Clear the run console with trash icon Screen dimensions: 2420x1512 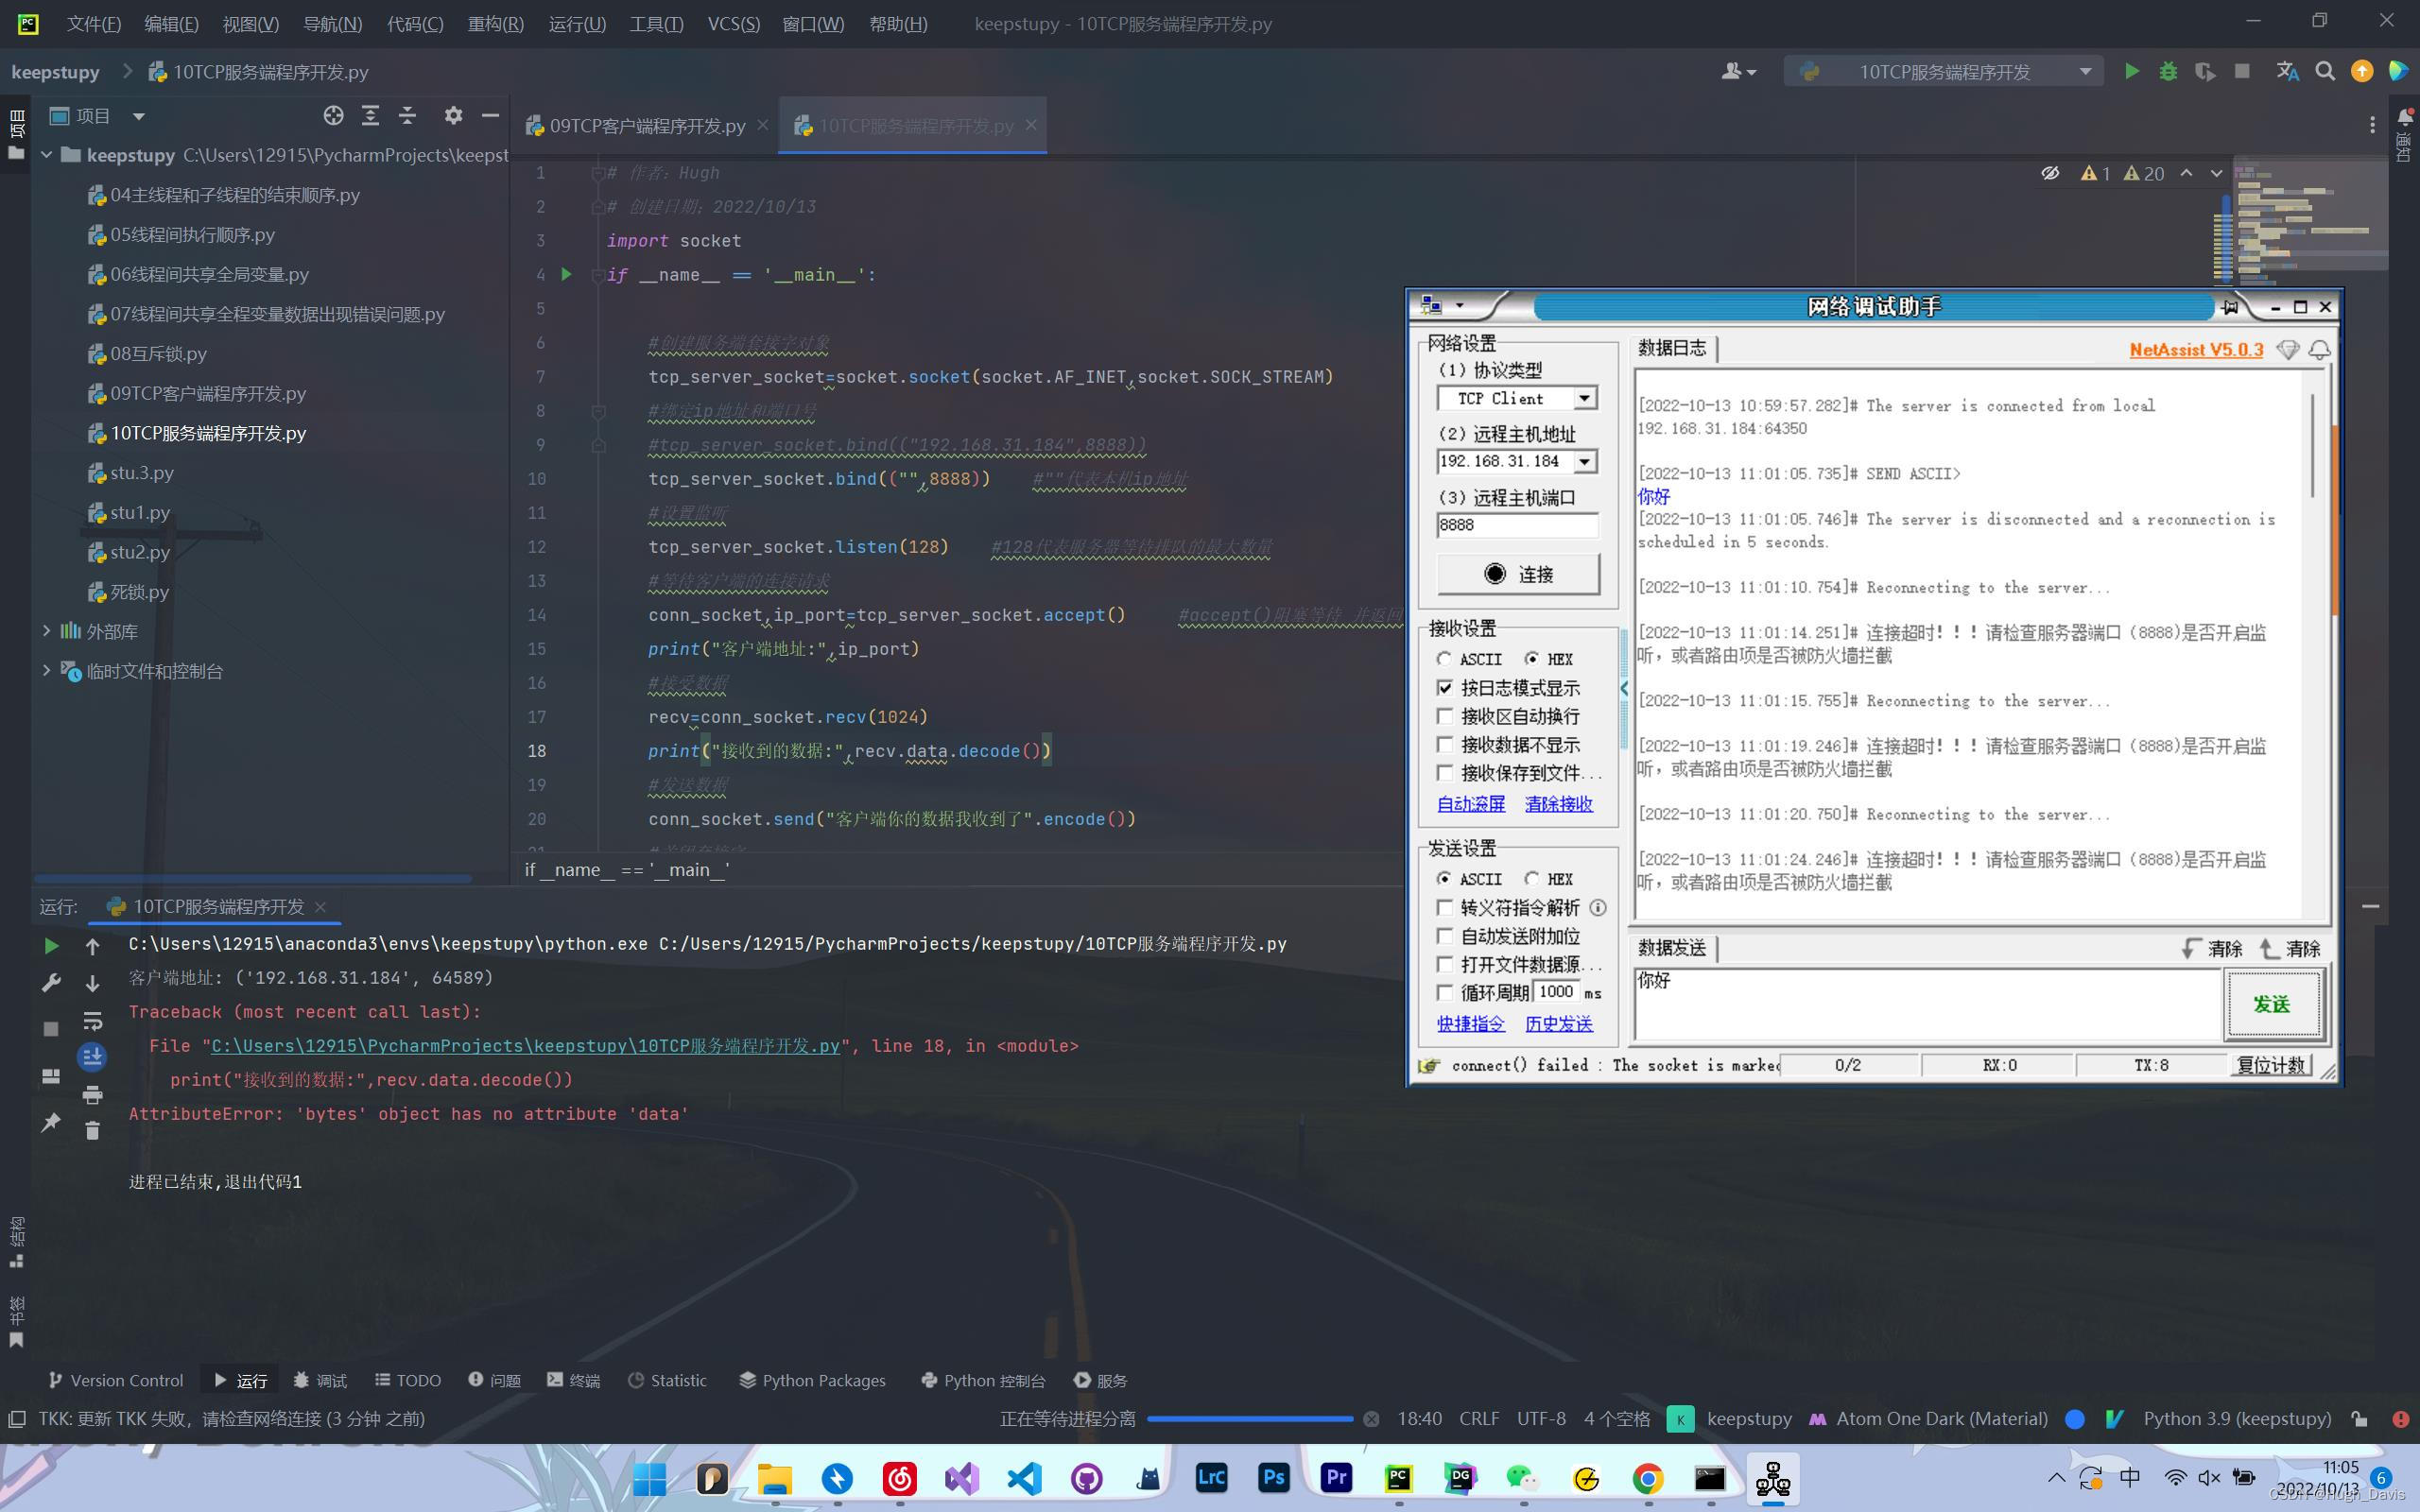tap(92, 1130)
